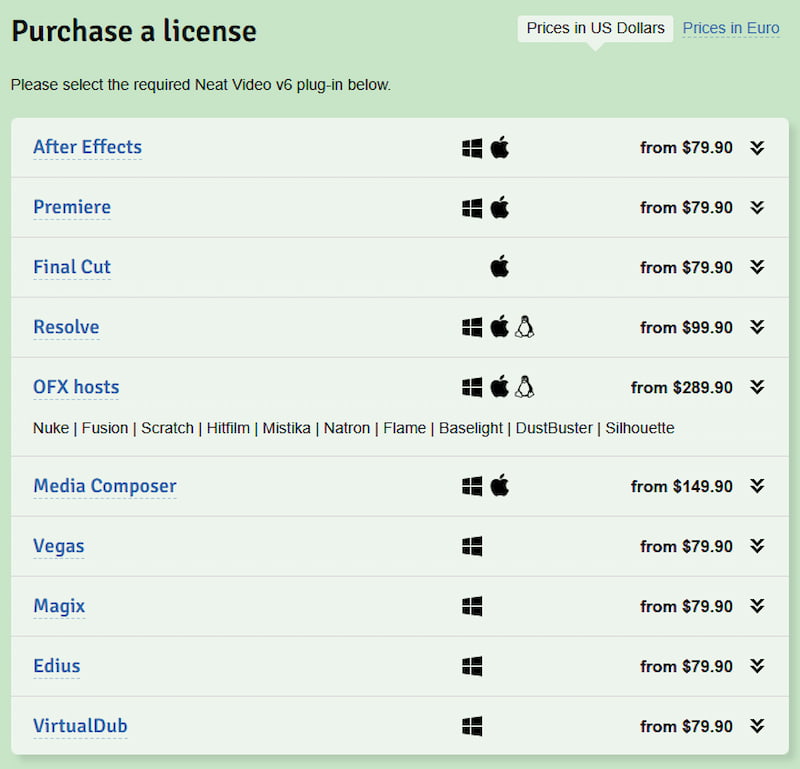This screenshot has height=769, width=800.
Task: Expand the Resolve pricing chevron
Action: tap(758, 328)
